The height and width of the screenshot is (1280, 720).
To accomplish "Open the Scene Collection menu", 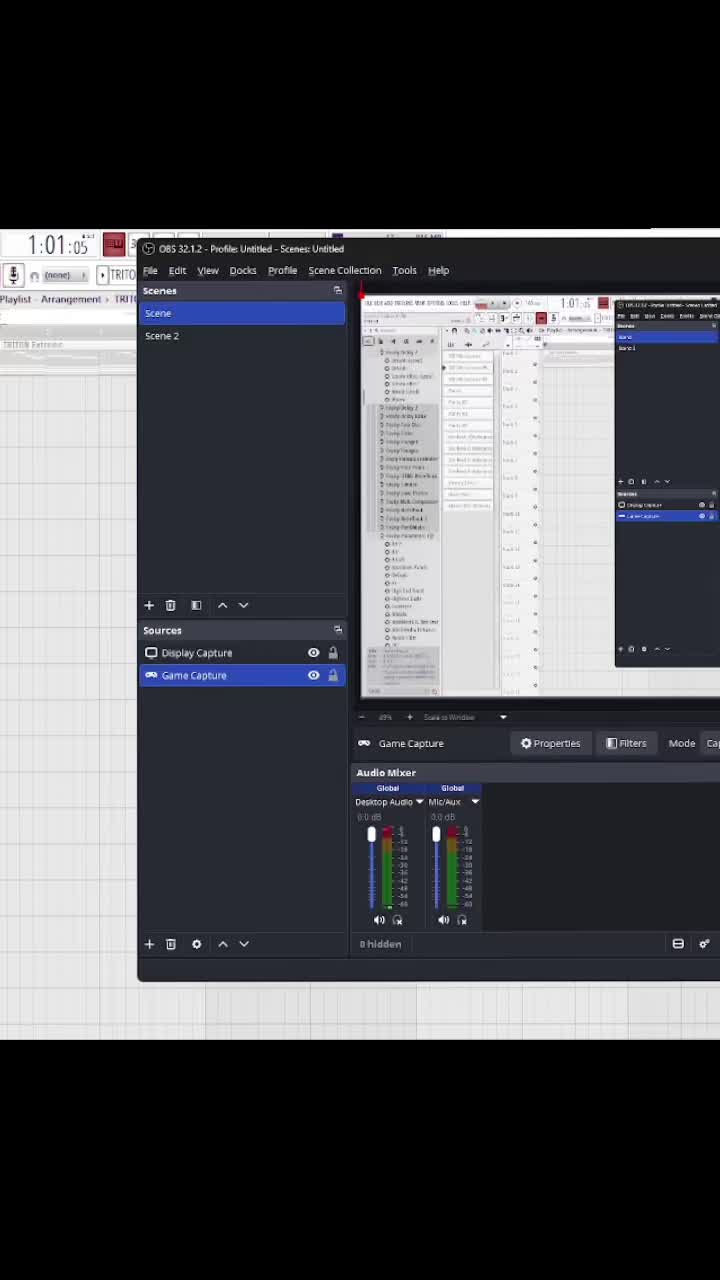I will tap(344, 270).
